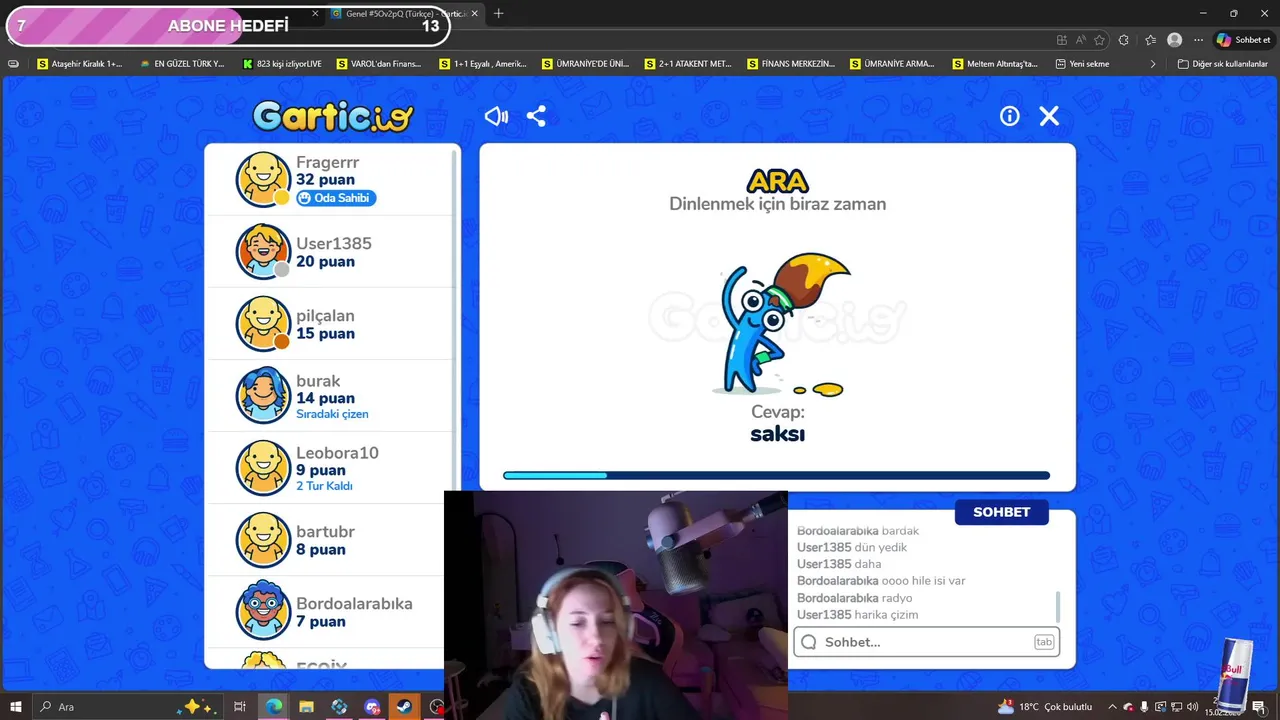Select User1385's player avatar
Screen dimensions: 1280x720
click(x=263, y=251)
